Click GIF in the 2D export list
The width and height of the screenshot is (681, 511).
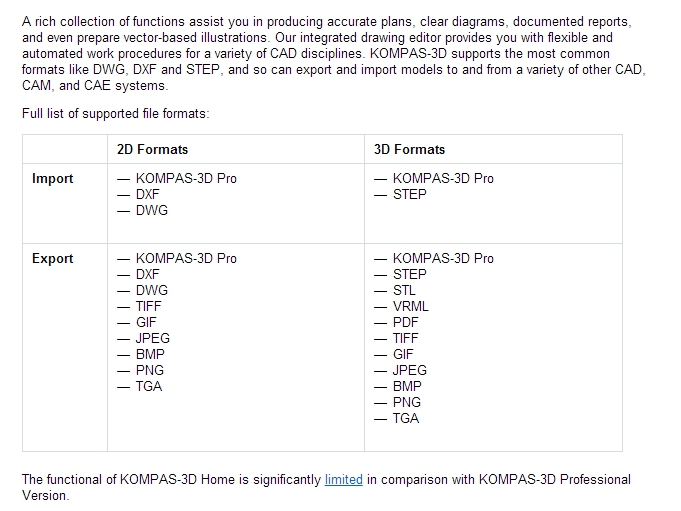(146, 322)
